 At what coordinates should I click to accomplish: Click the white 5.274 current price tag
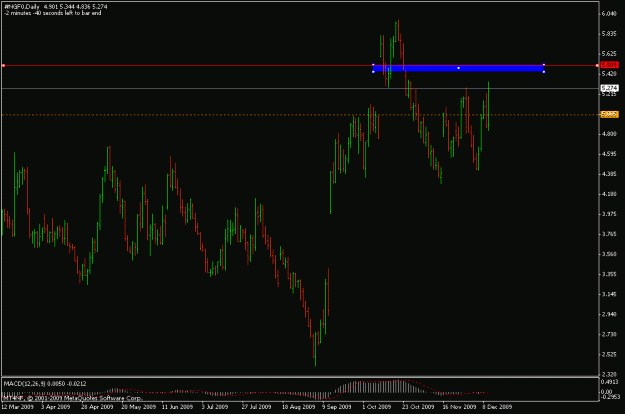[609, 88]
